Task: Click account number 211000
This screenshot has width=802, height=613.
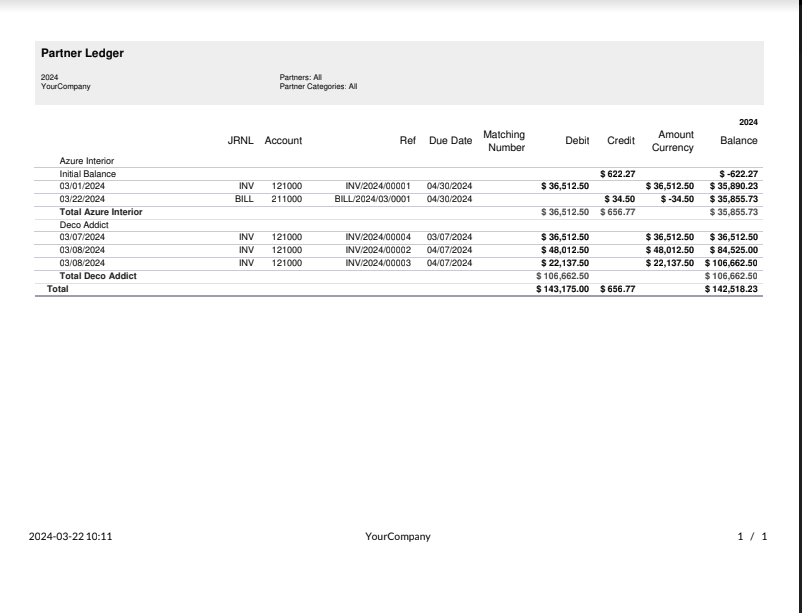Action: click(286, 199)
